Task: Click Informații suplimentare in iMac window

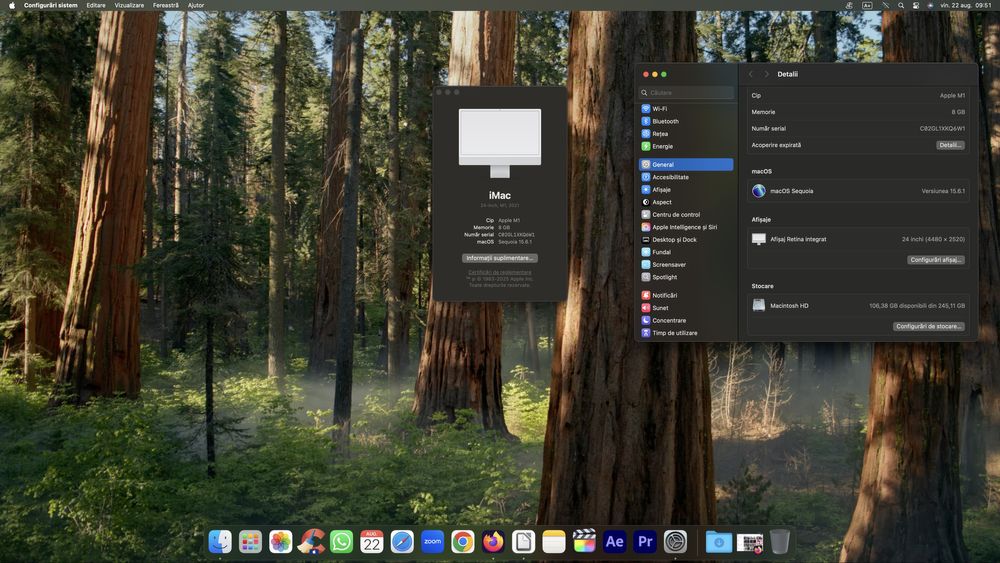Action: tap(499, 258)
